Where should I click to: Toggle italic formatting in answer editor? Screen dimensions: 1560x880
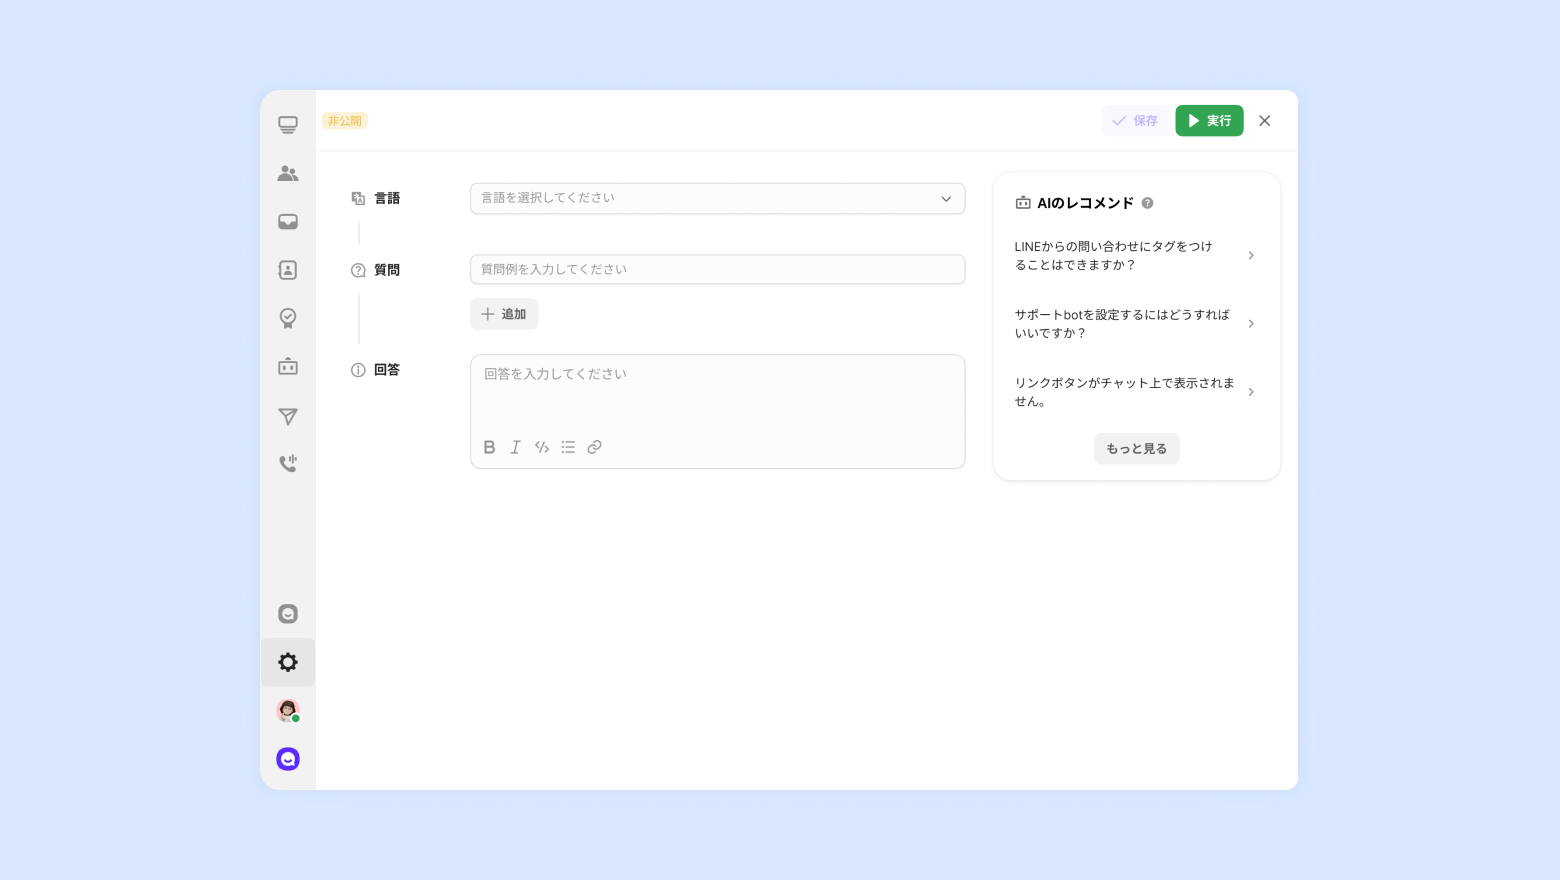(515, 447)
